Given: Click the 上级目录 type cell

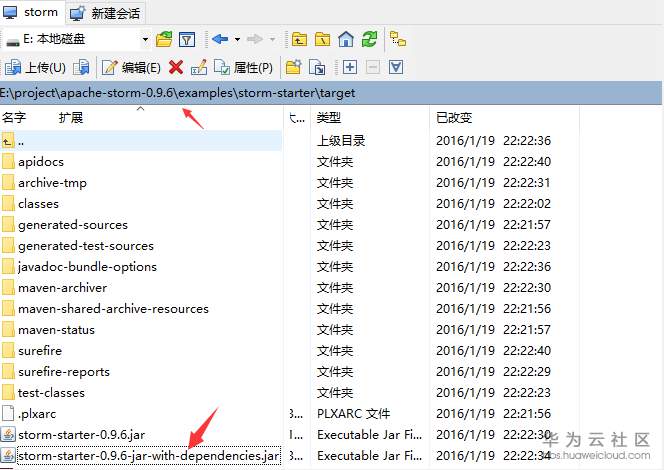Looking at the screenshot, I should click(341, 141).
